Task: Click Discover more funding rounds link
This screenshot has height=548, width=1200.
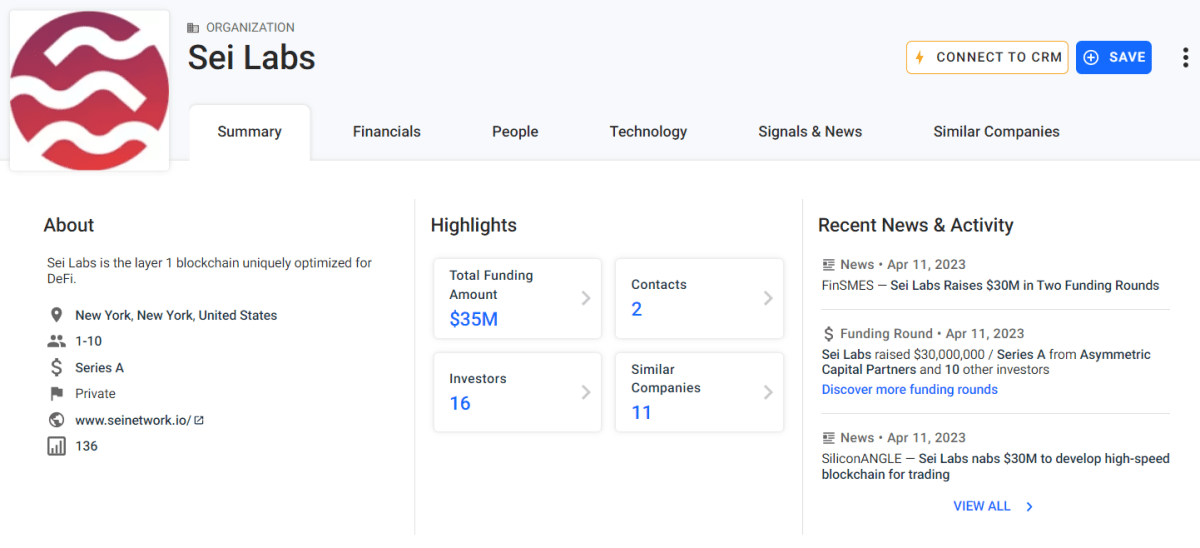Action: tap(910, 390)
